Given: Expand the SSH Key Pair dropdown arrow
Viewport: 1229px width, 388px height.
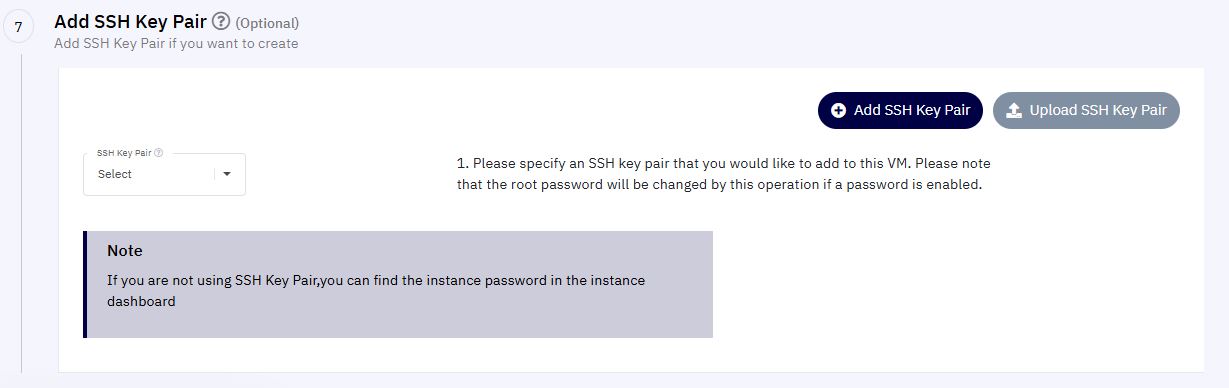Looking at the screenshot, I should pyautogui.click(x=227, y=174).
